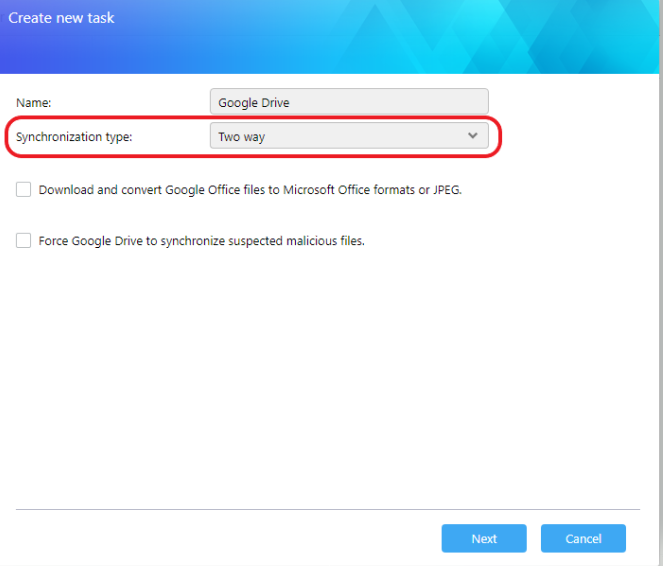Viewport: 663px width, 566px height.
Task: Focus the Name input field
Action: (x=349, y=101)
